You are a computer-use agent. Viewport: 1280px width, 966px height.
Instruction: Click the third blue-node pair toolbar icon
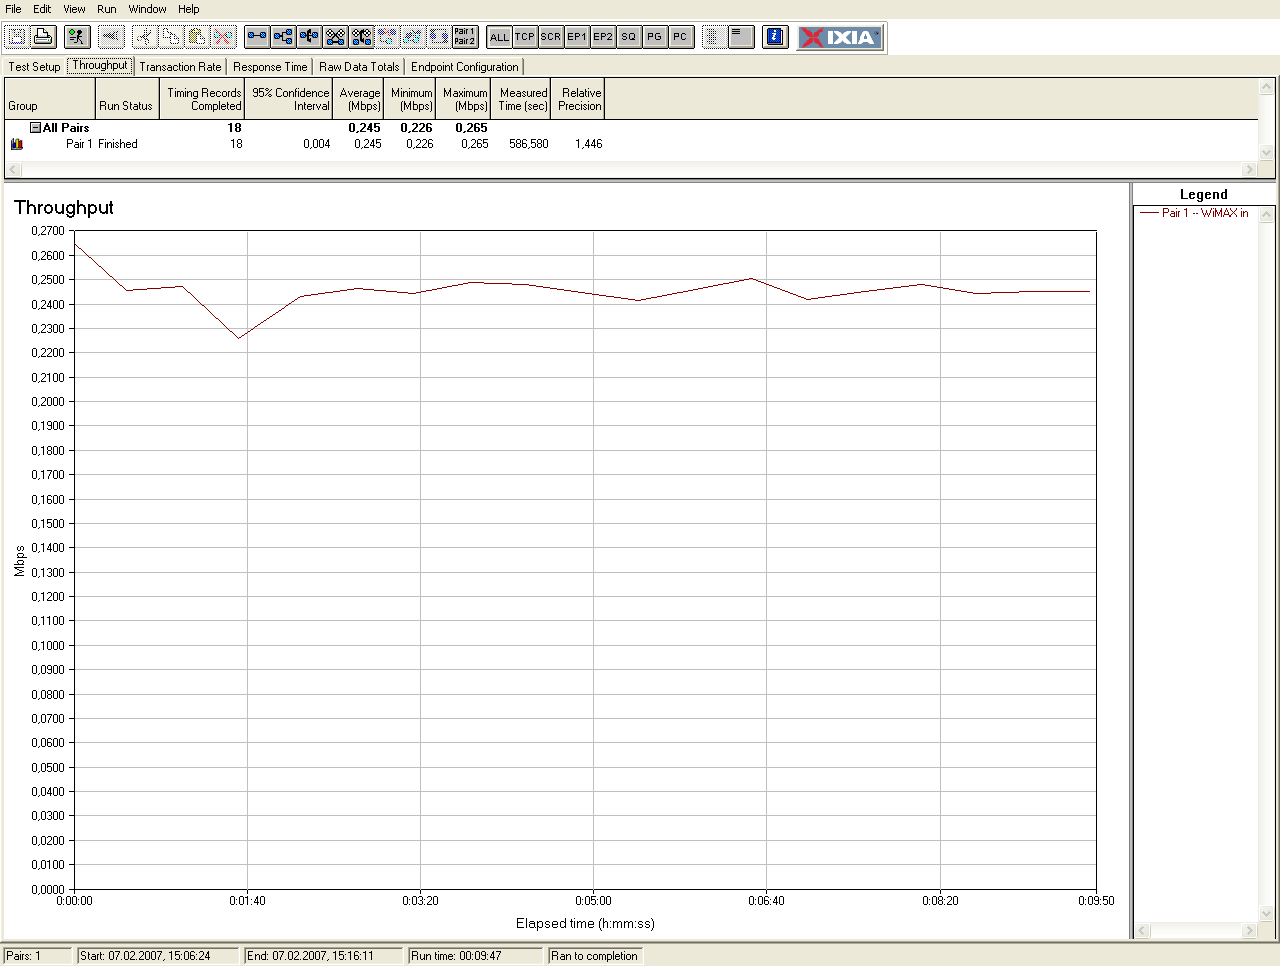[309, 37]
